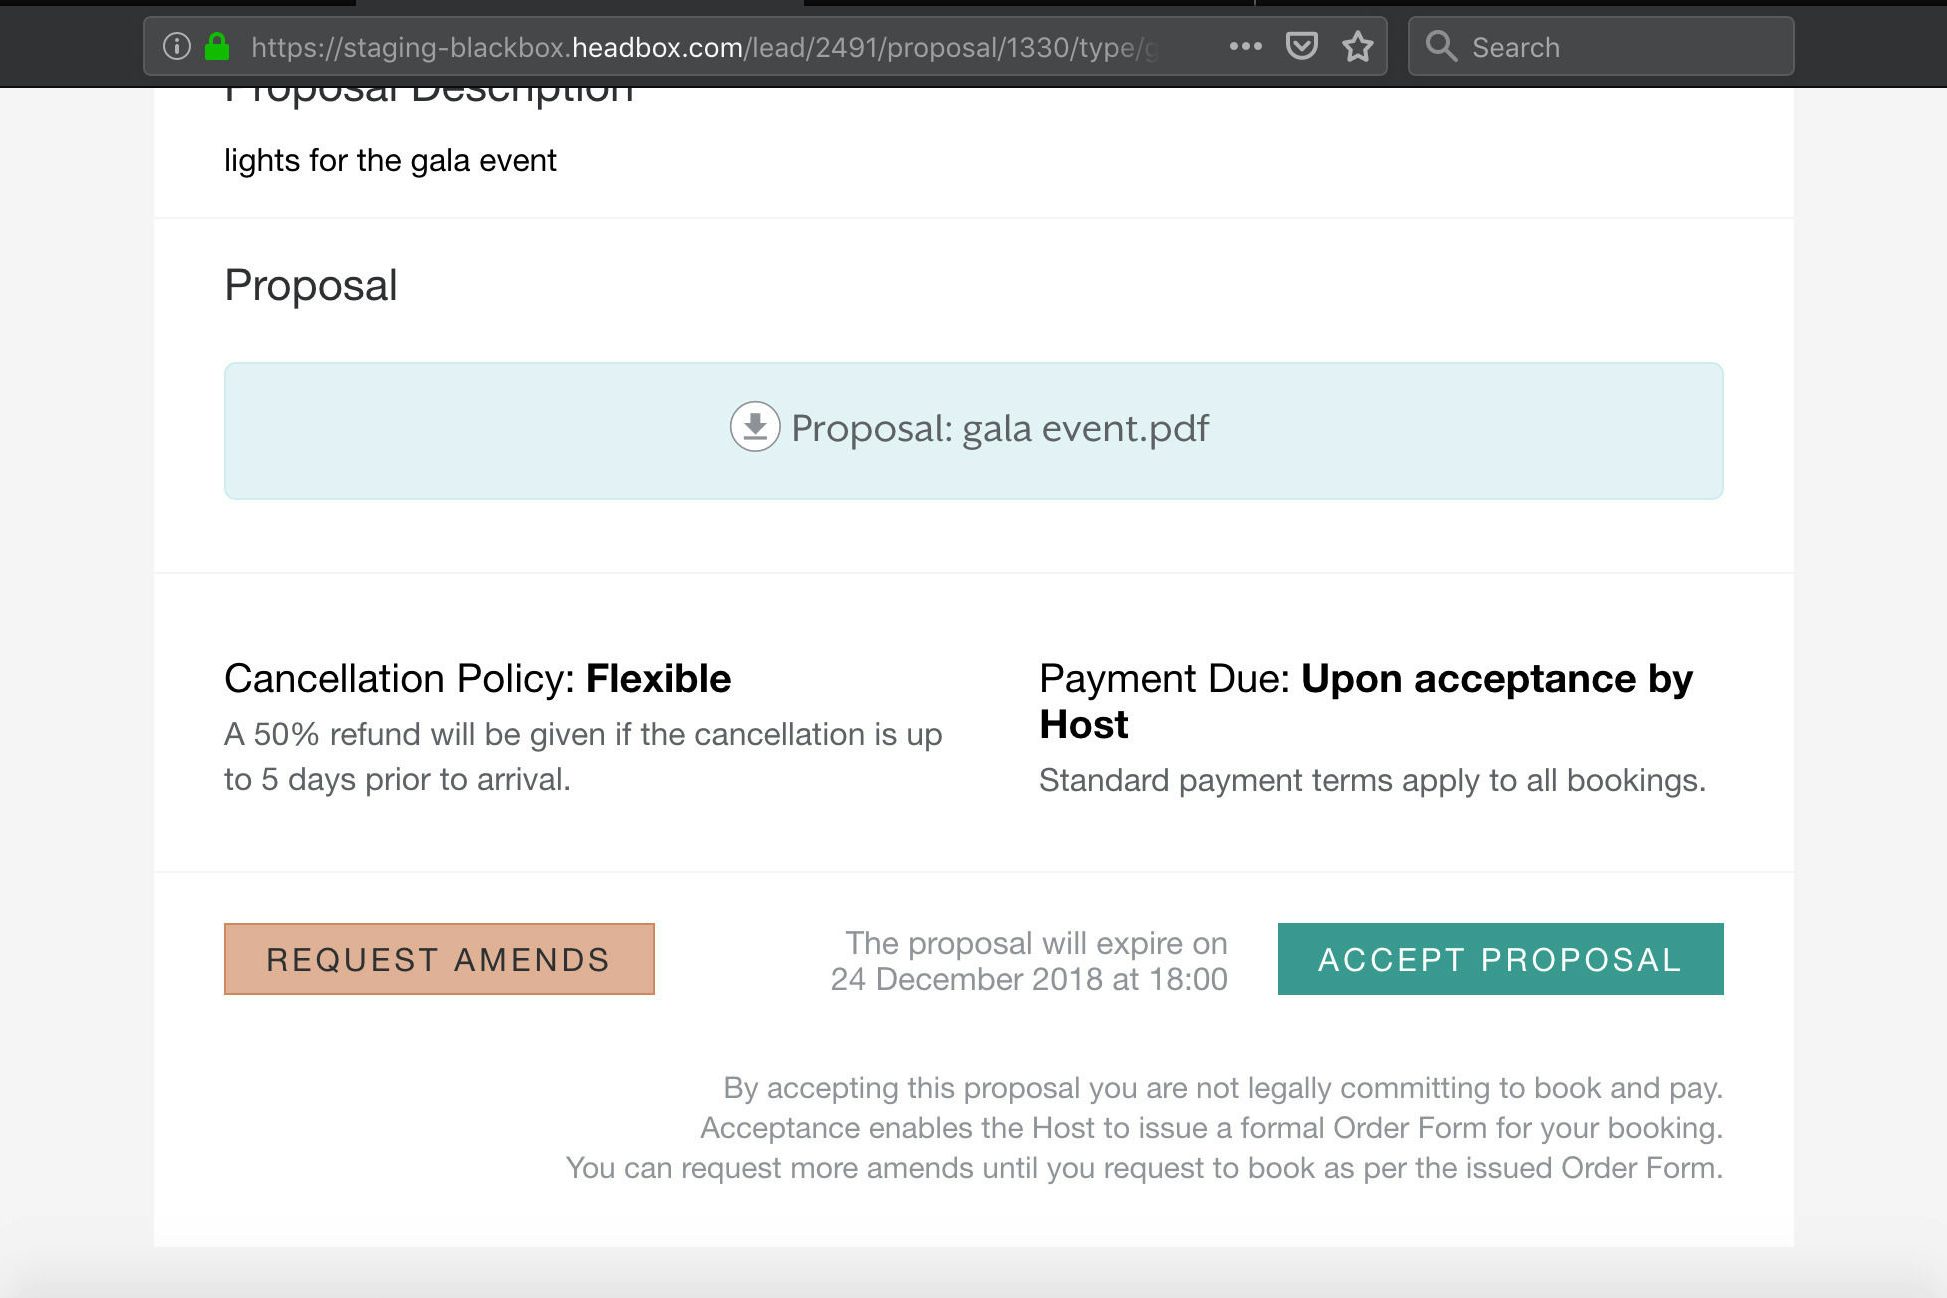
Task: Click the "Cancellation Policy: Flexible" heading
Action: [477, 679]
